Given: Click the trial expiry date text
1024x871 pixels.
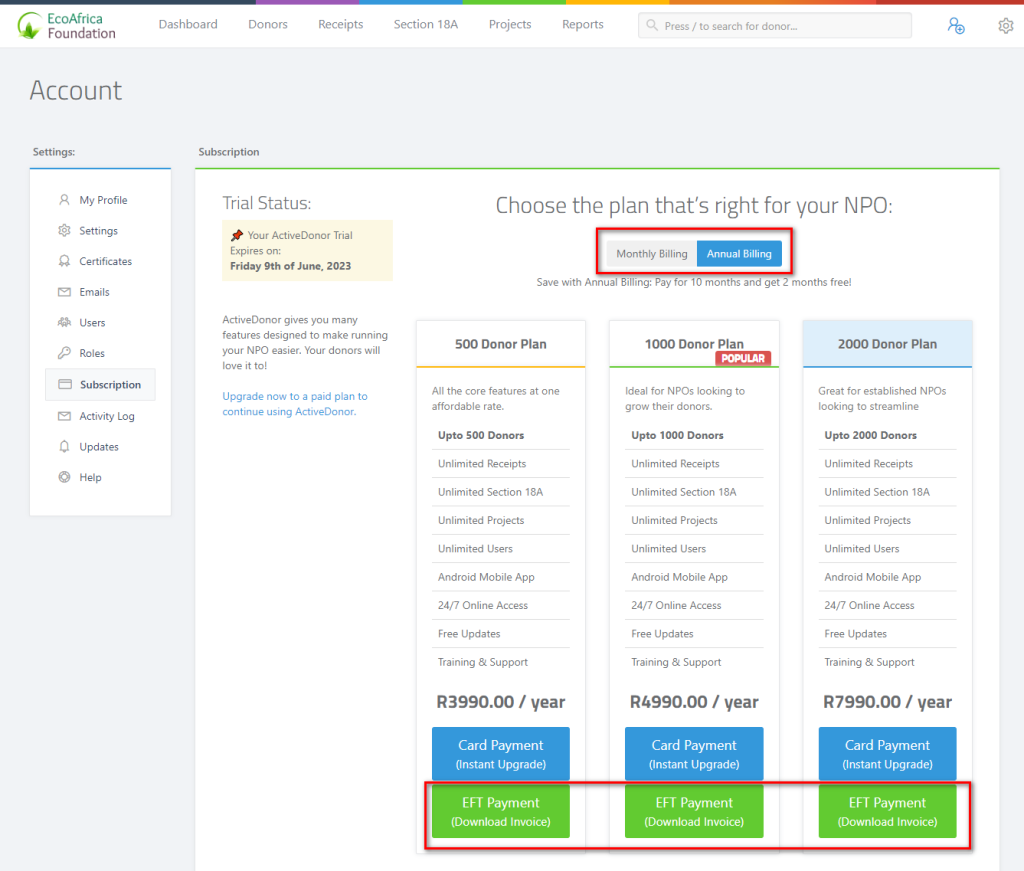Looking at the screenshot, I should click(x=291, y=266).
